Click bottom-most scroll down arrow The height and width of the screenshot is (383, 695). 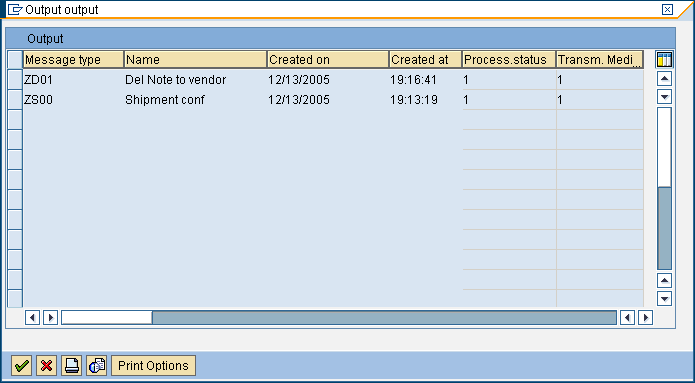click(x=664, y=298)
